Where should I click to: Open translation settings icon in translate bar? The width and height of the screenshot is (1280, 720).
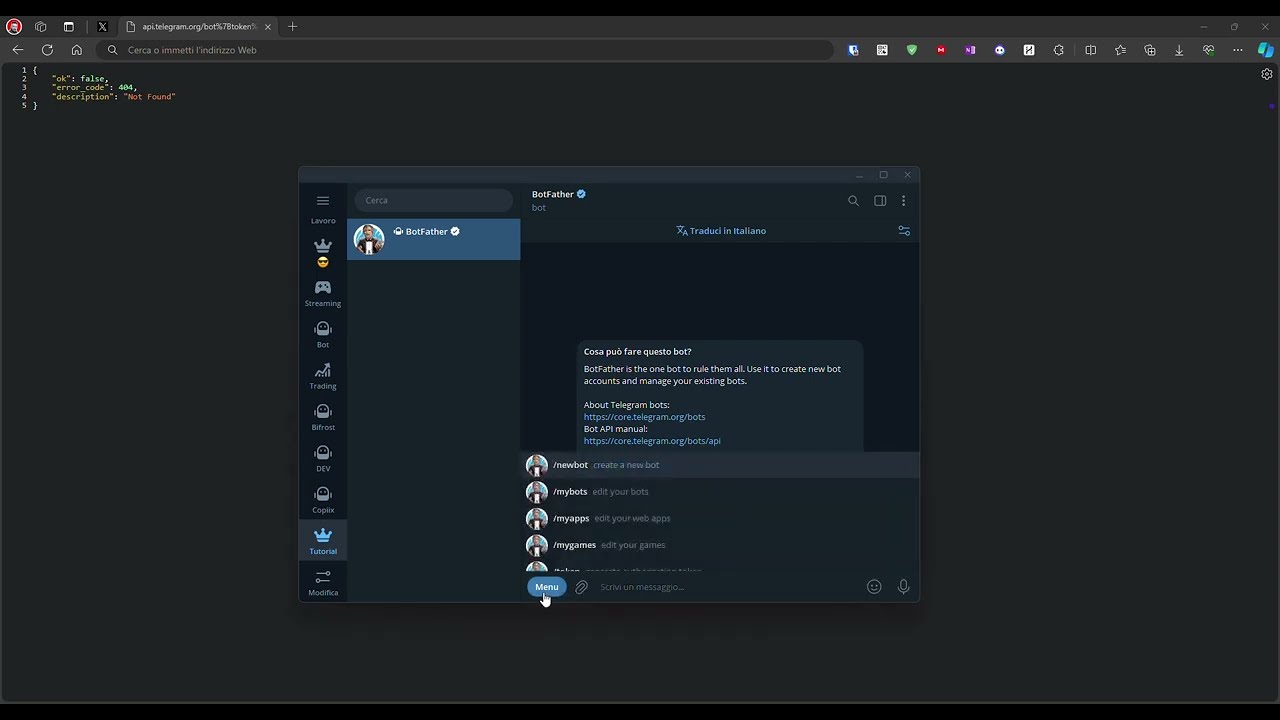click(x=904, y=231)
